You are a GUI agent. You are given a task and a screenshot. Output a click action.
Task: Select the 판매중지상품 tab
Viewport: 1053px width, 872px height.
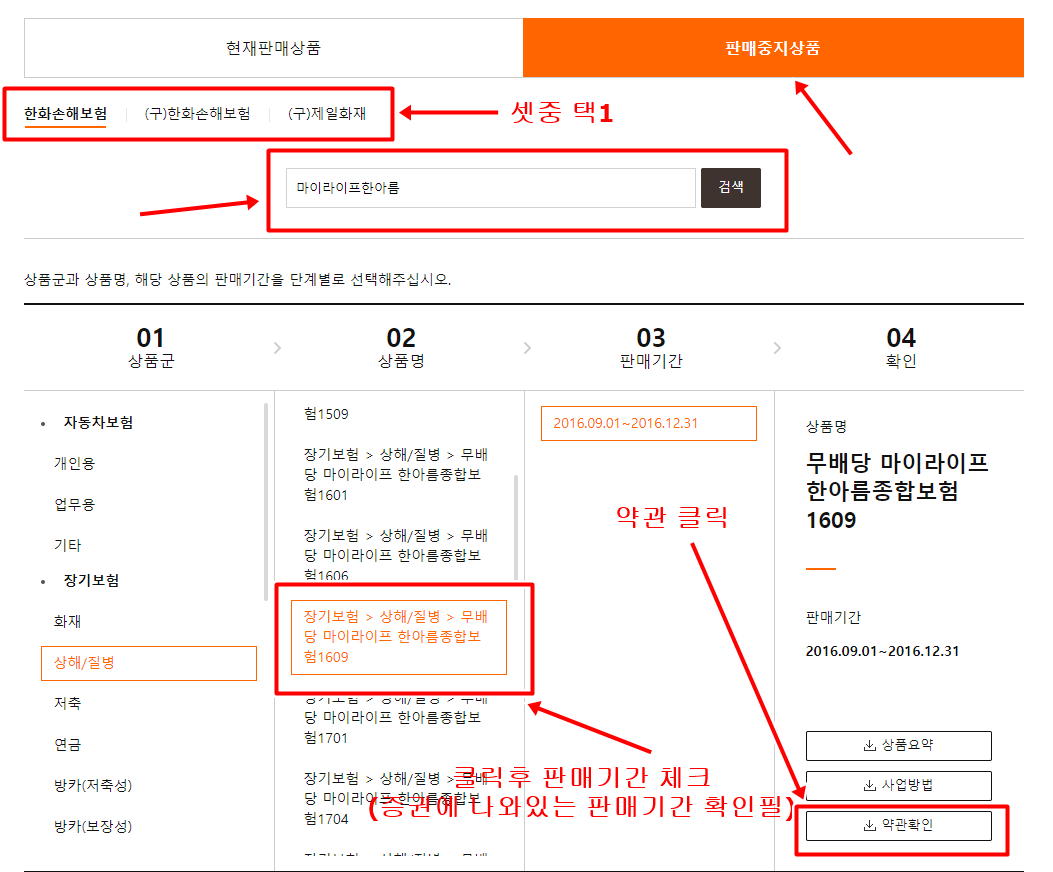pyautogui.click(x=773, y=48)
